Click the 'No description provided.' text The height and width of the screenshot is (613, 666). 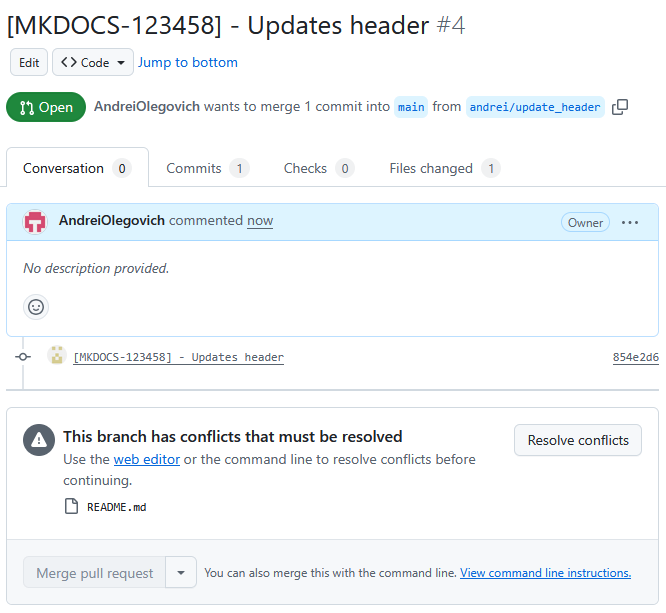[96, 268]
